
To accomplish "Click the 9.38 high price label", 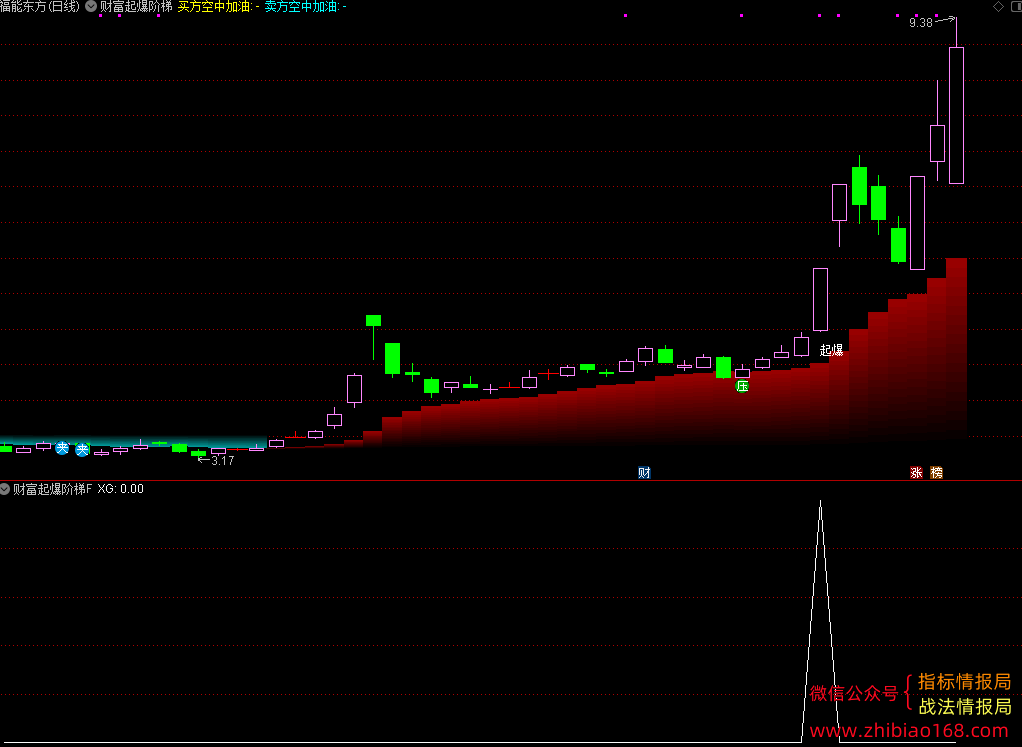I will coord(921,23).
